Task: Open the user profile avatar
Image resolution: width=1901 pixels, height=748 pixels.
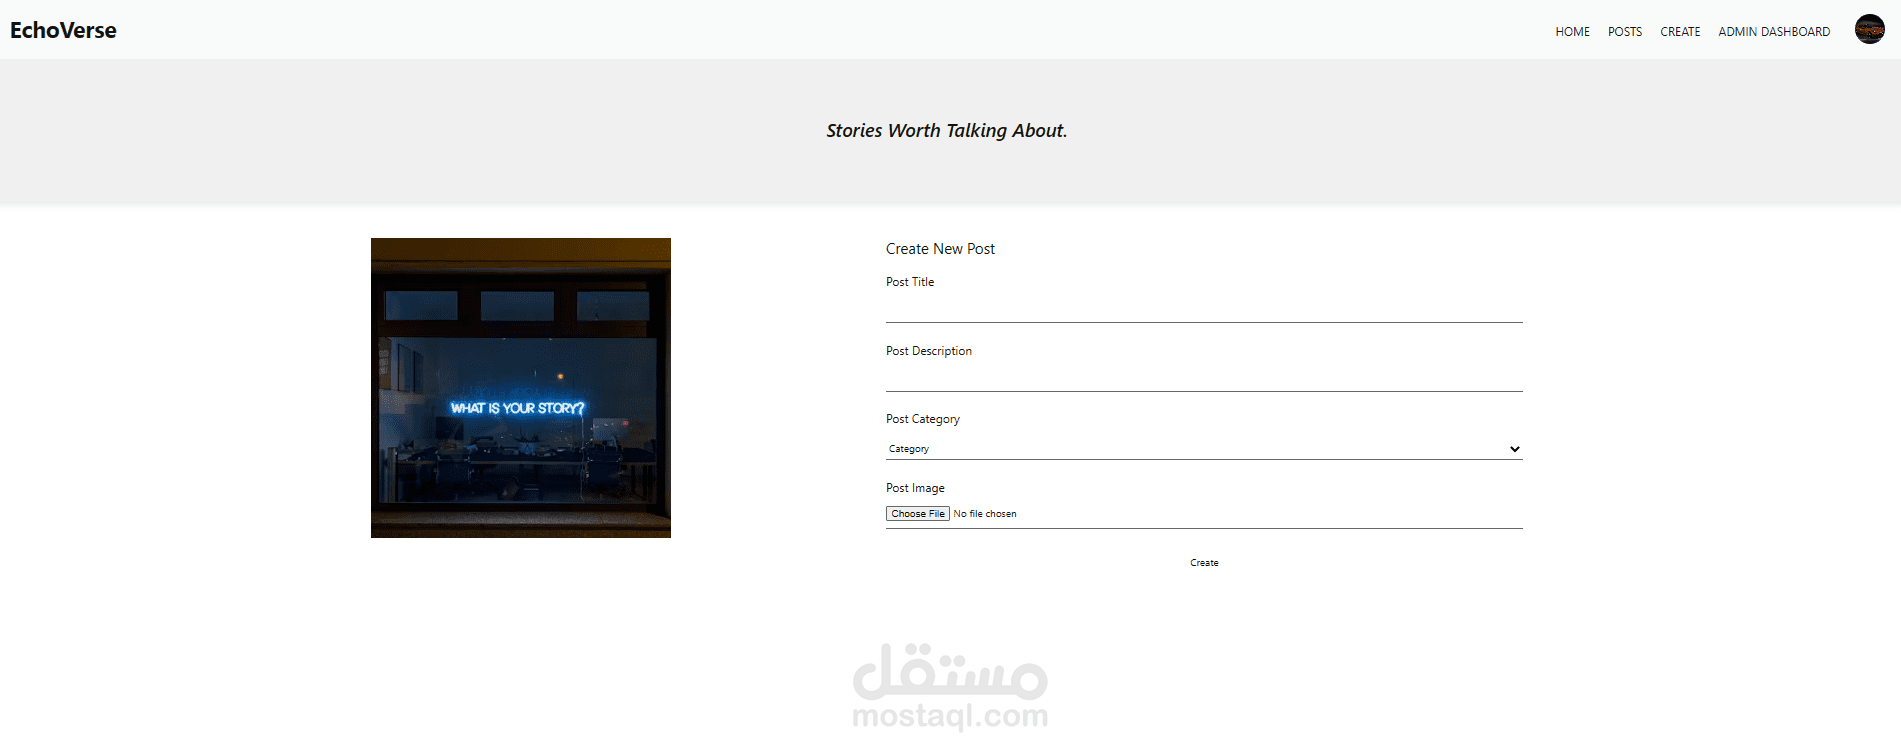Action: point(1869,30)
